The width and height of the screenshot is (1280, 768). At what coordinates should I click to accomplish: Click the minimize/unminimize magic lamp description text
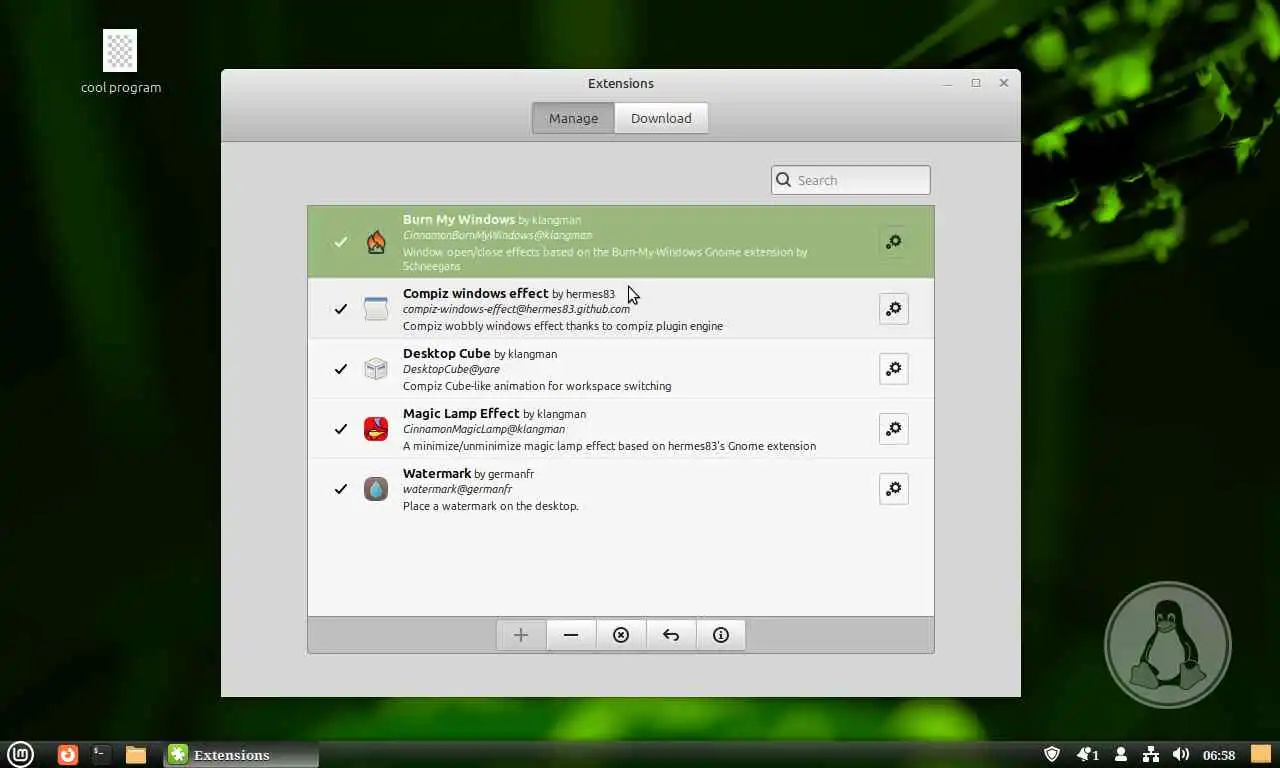click(609, 446)
